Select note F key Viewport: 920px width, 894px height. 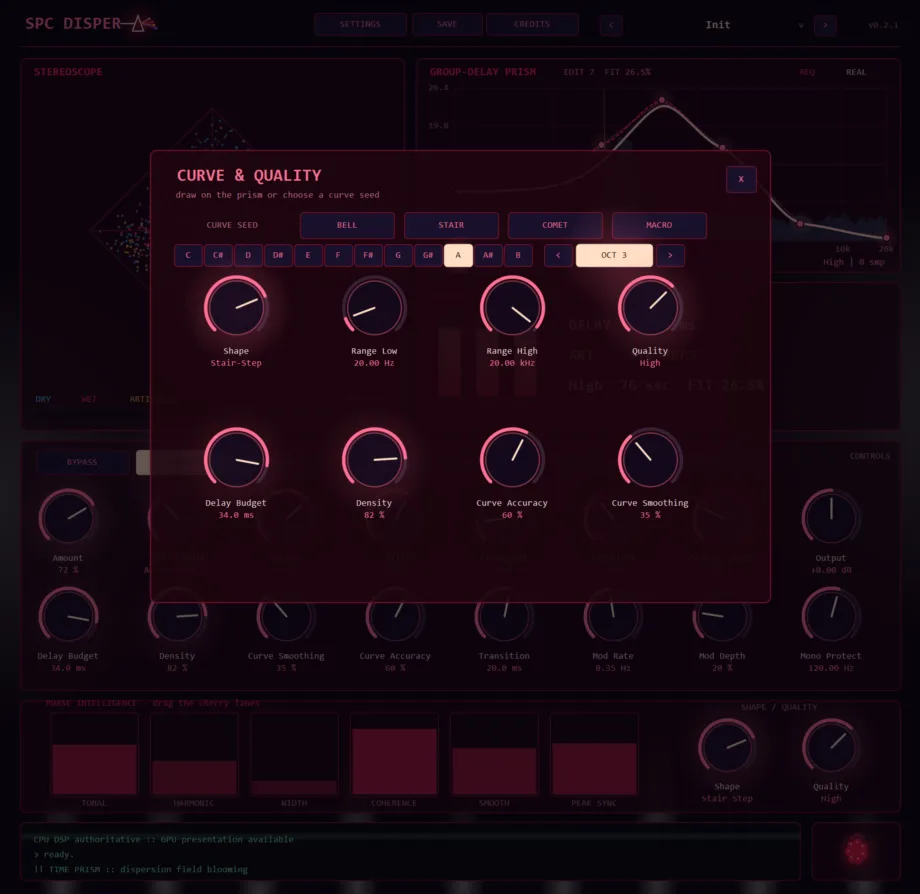pos(338,255)
